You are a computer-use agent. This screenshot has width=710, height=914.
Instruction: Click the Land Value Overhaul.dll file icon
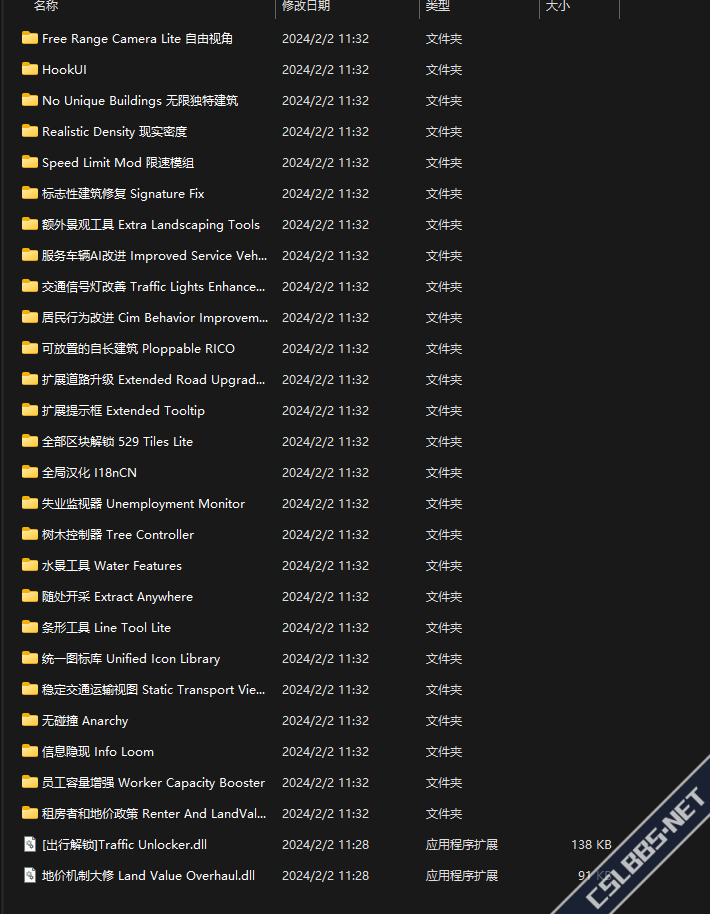pos(30,875)
